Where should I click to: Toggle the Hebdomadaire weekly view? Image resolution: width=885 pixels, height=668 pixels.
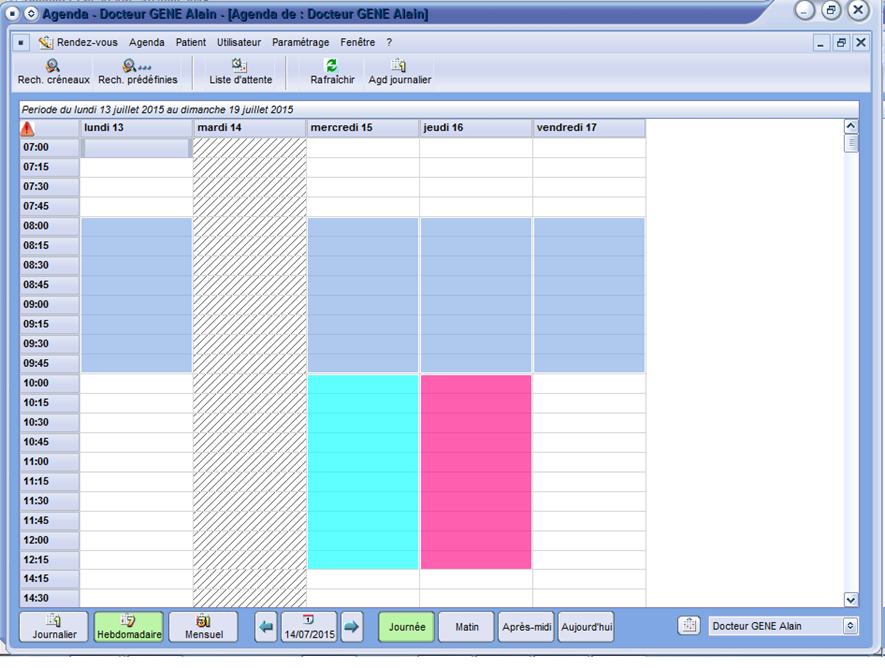click(128, 627)
